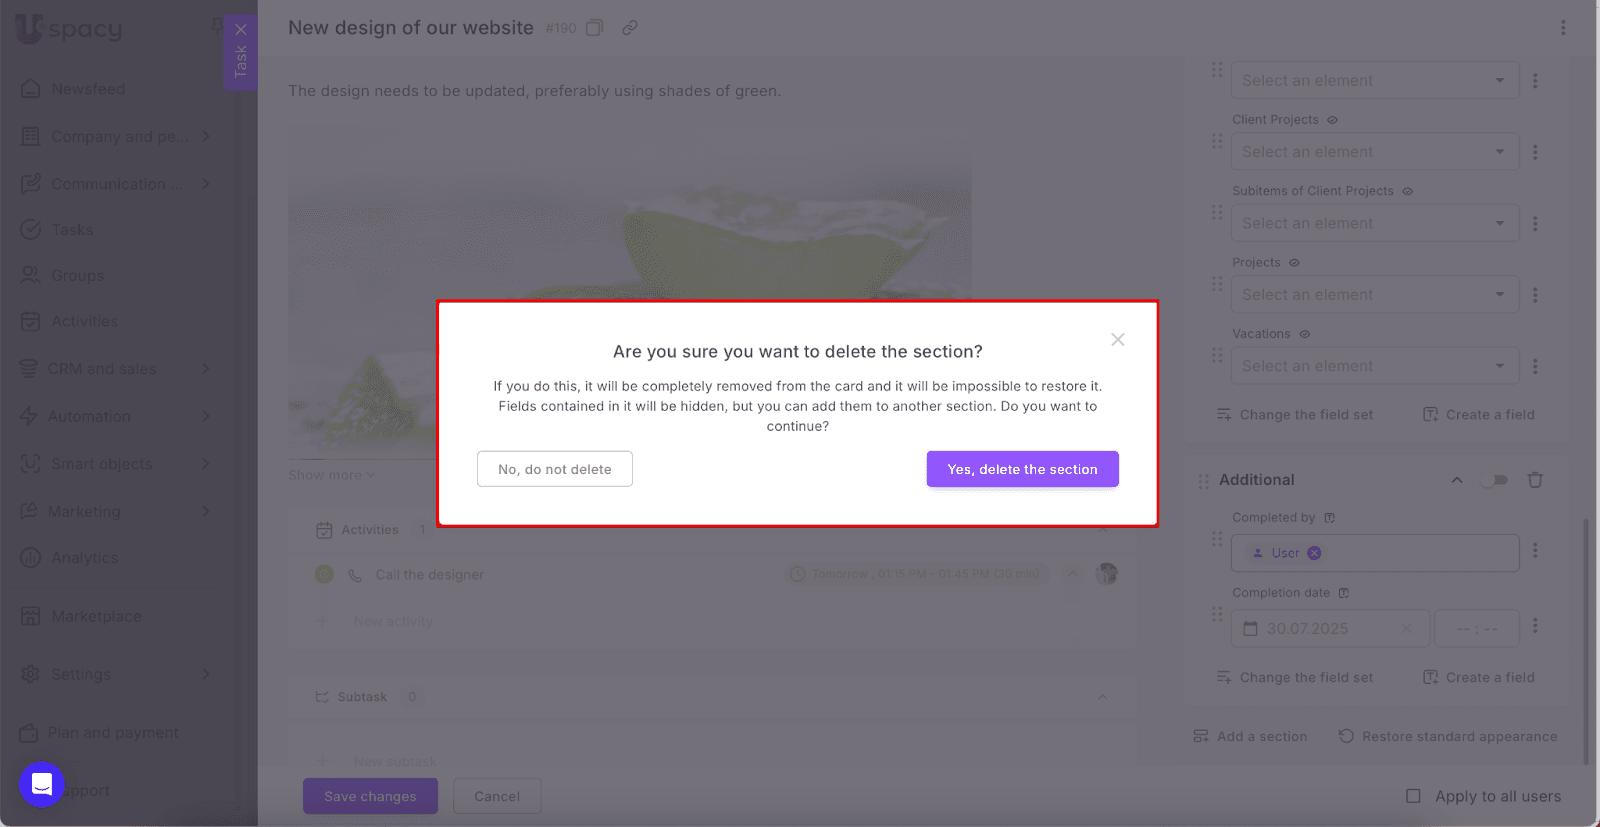Toggle visibility eye next to Projects
Viewport: 1600px width, 827px height.
(x=1294, y=263)
